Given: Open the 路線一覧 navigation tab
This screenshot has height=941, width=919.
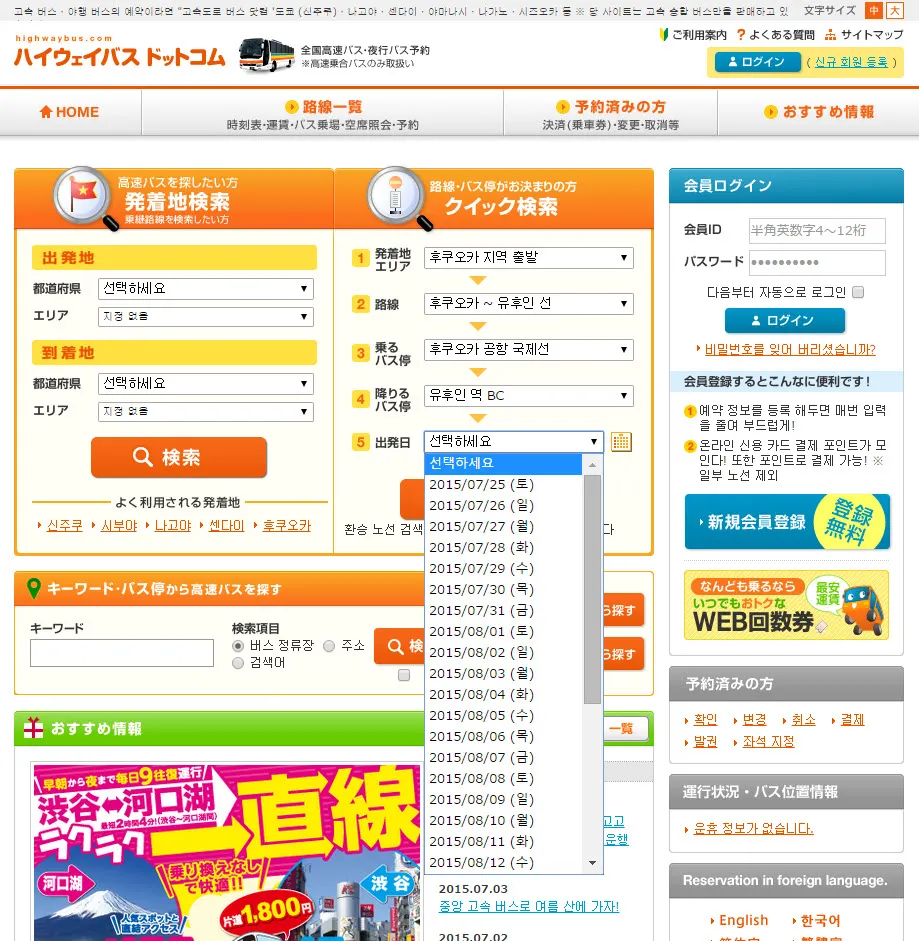Looking at the screenshot, I should [x=322, y=114].
